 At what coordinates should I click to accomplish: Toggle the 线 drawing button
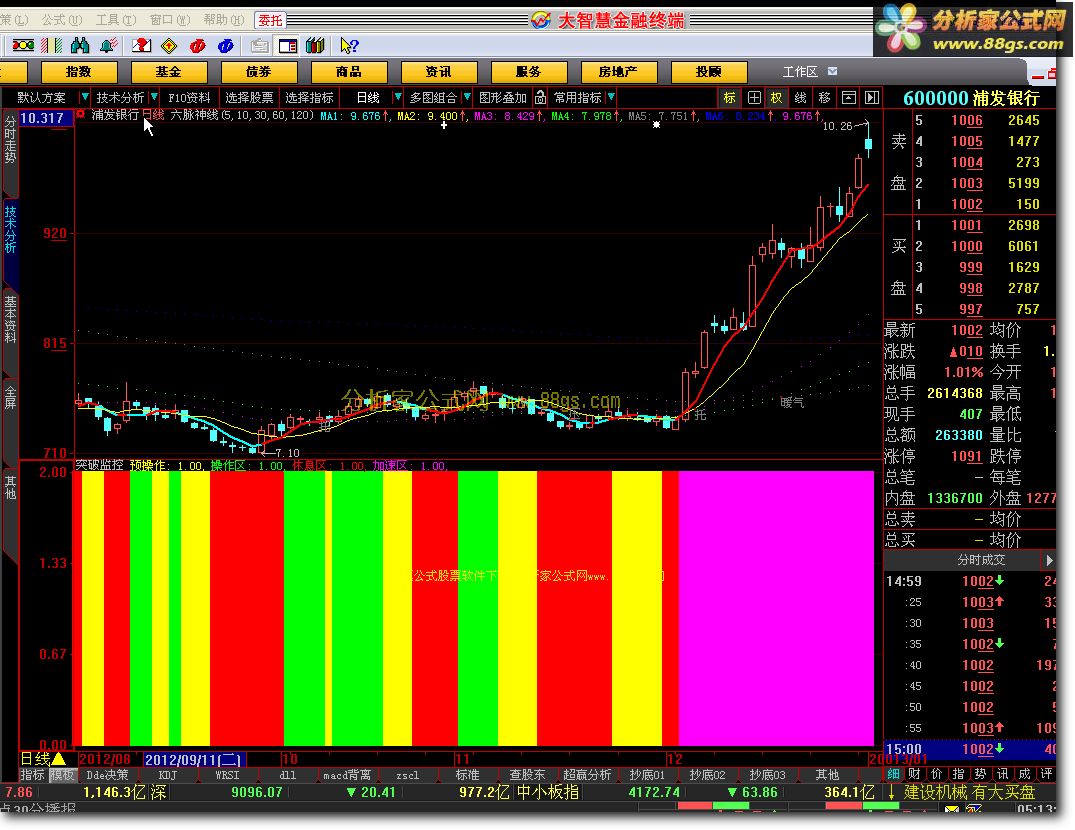[800, 98]
